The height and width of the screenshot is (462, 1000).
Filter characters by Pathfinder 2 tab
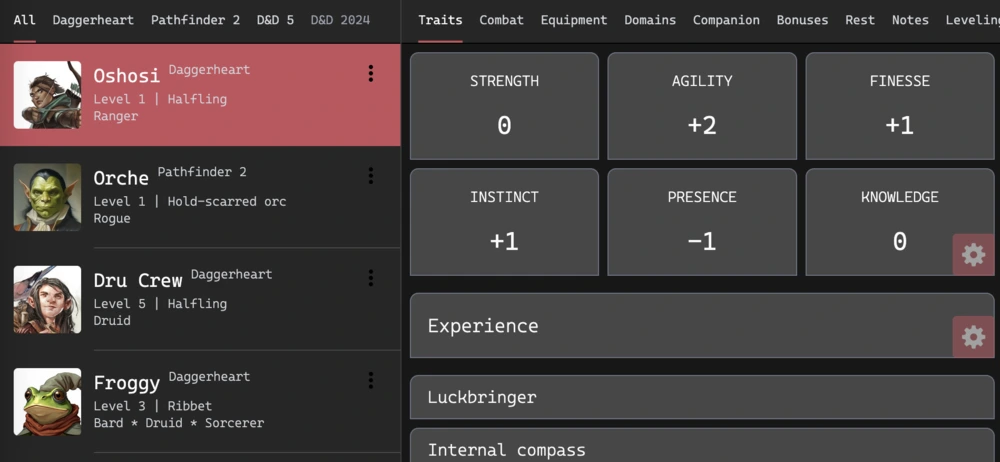point(195,20)
